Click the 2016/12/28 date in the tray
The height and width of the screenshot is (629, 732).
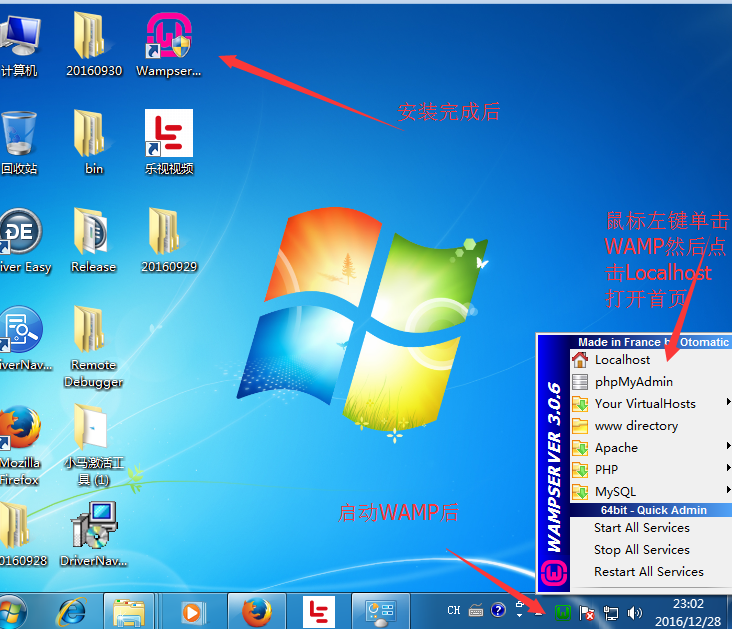coord(688,621)
